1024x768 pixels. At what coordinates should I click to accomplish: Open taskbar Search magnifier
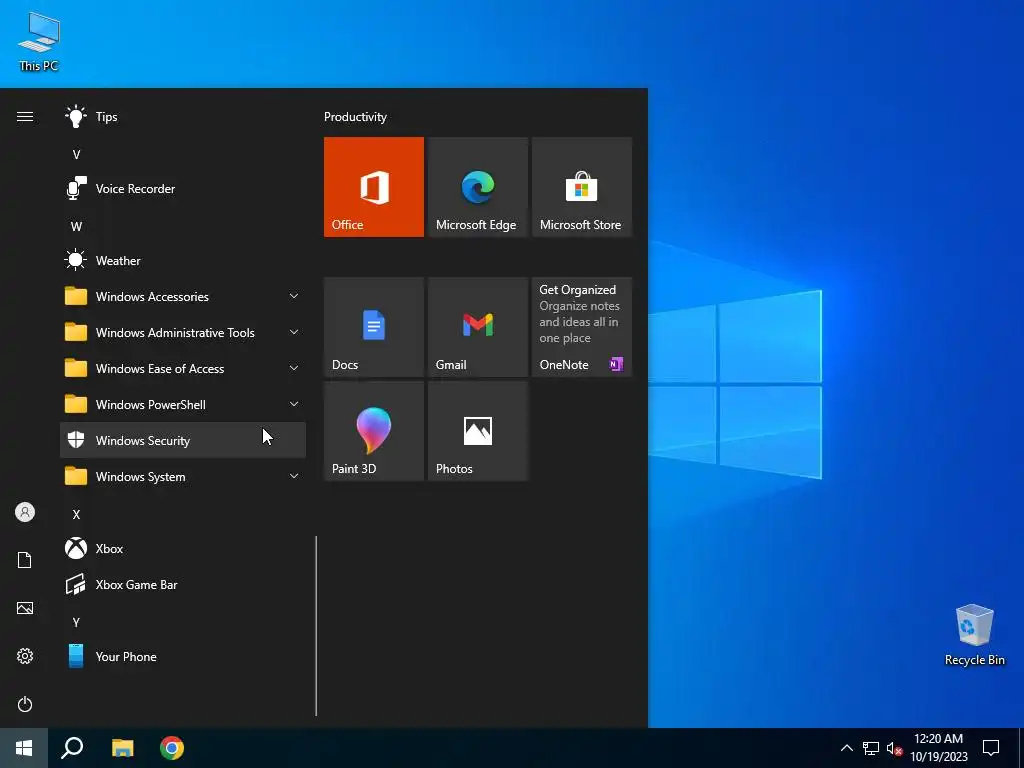click(x=72, y=748)
